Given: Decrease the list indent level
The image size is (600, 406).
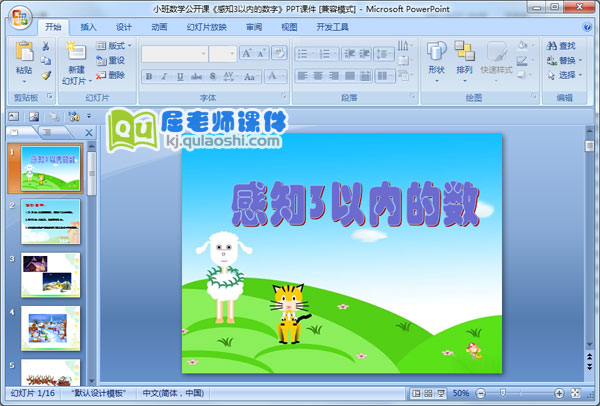Looking at the screenshot, I should point(349,54).
